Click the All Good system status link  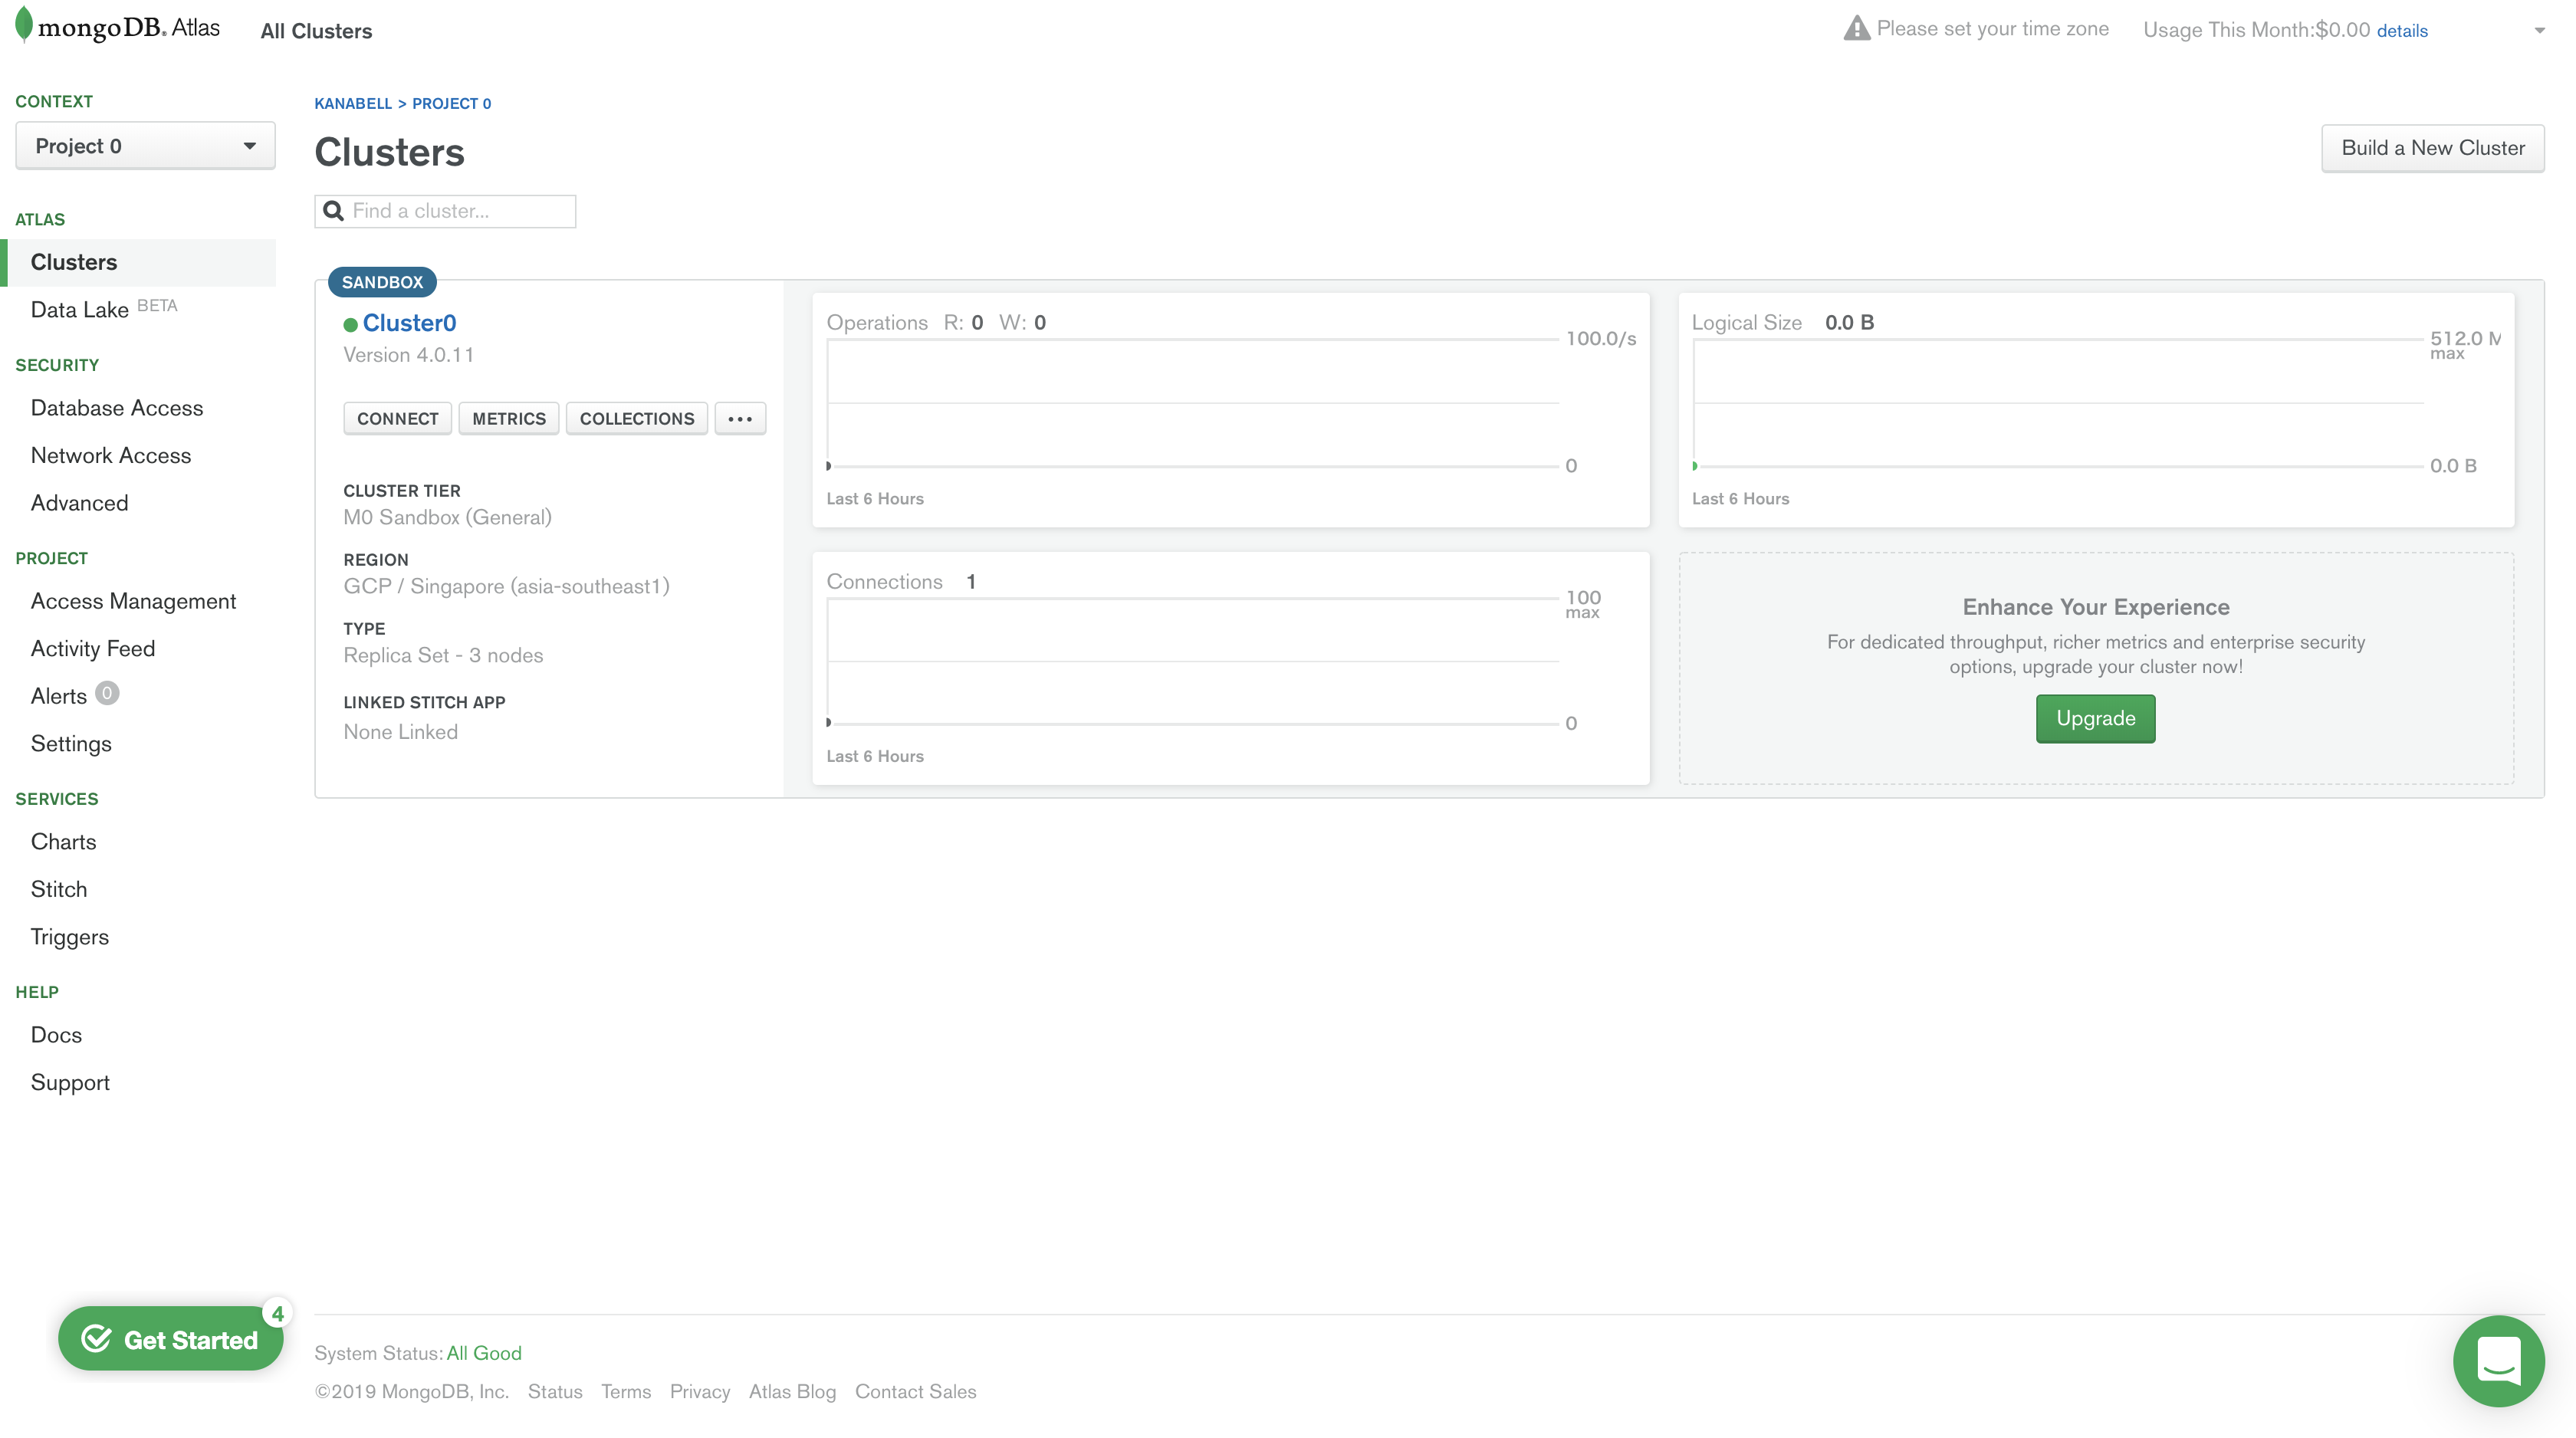tap(484, 1353)
